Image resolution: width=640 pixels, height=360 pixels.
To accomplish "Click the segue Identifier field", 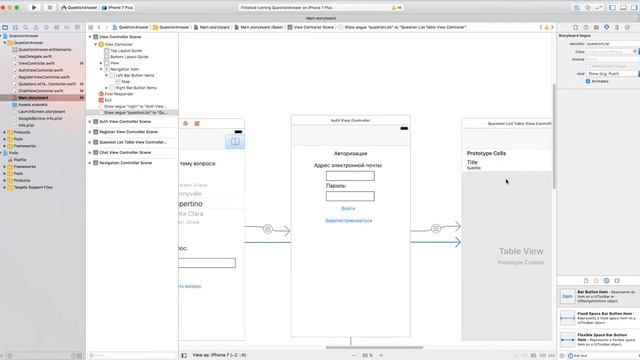I will tap(612, 44).
